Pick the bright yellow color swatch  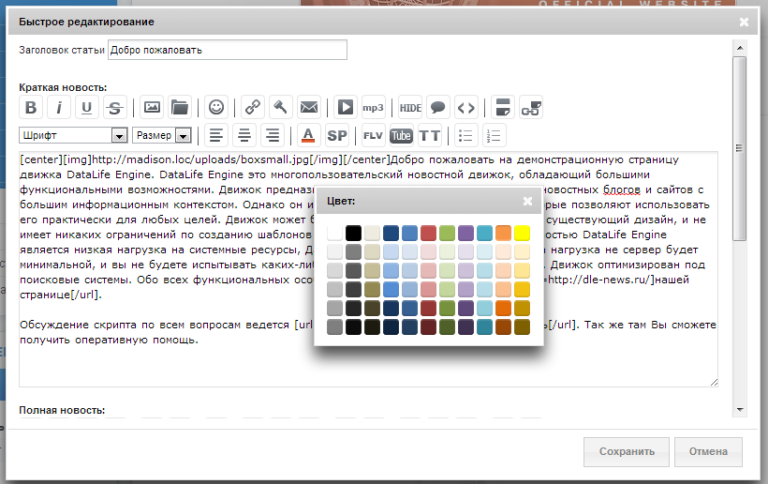(522, 233)
